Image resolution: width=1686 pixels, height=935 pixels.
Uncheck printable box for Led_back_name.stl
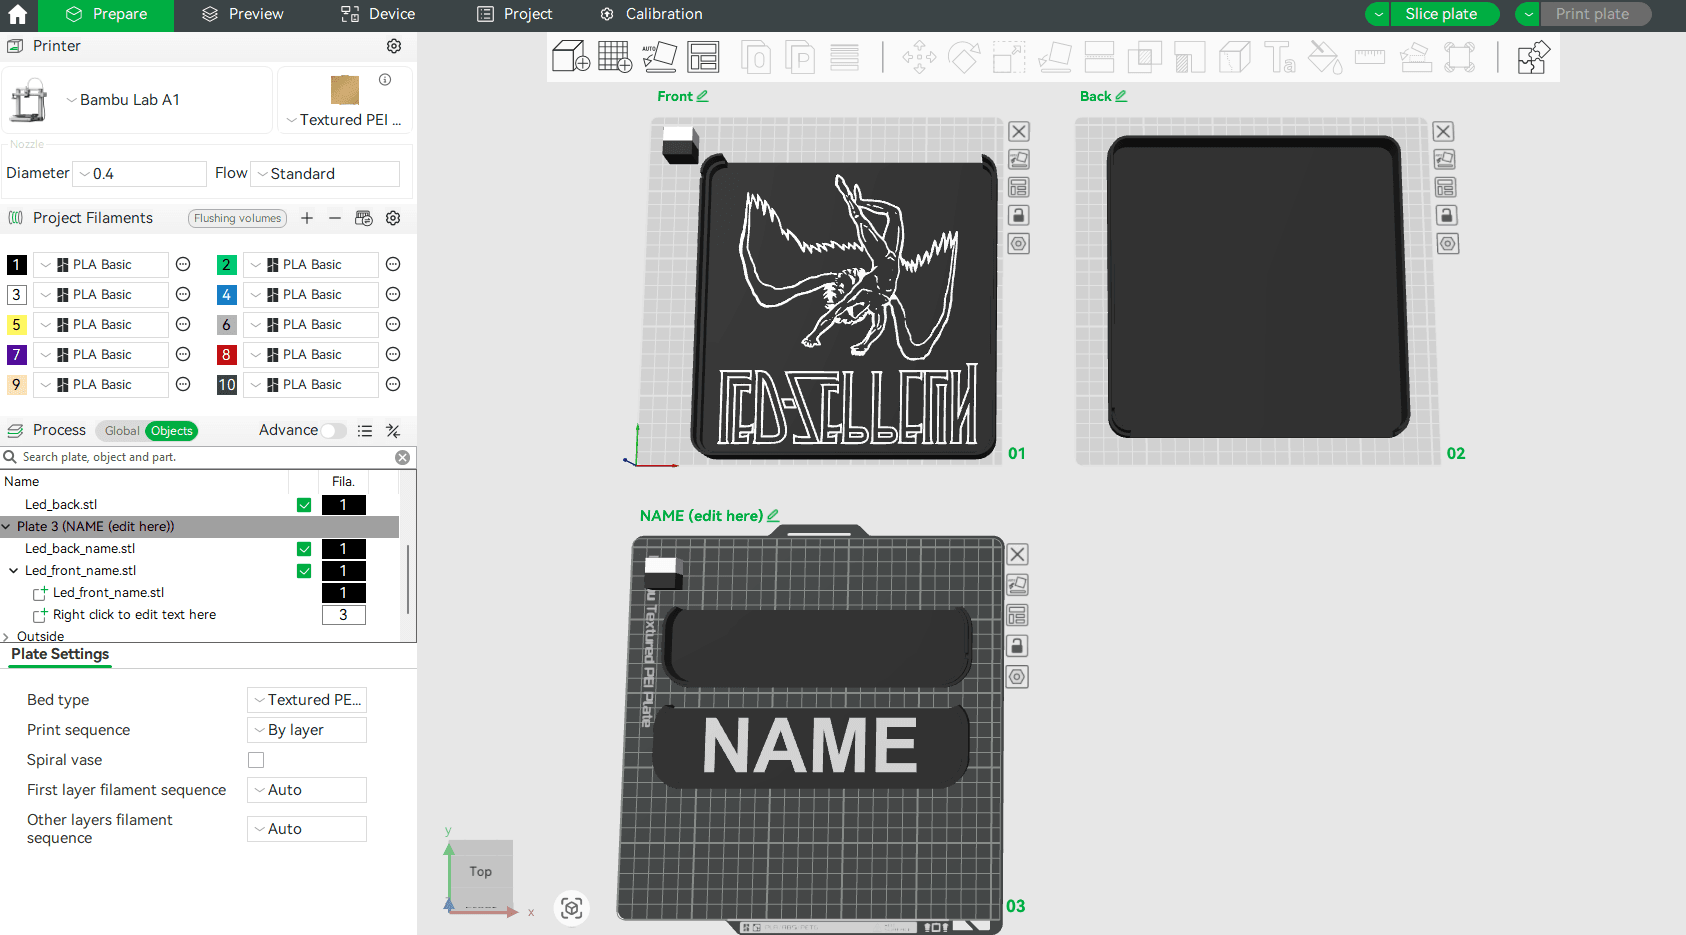[304, 549]
